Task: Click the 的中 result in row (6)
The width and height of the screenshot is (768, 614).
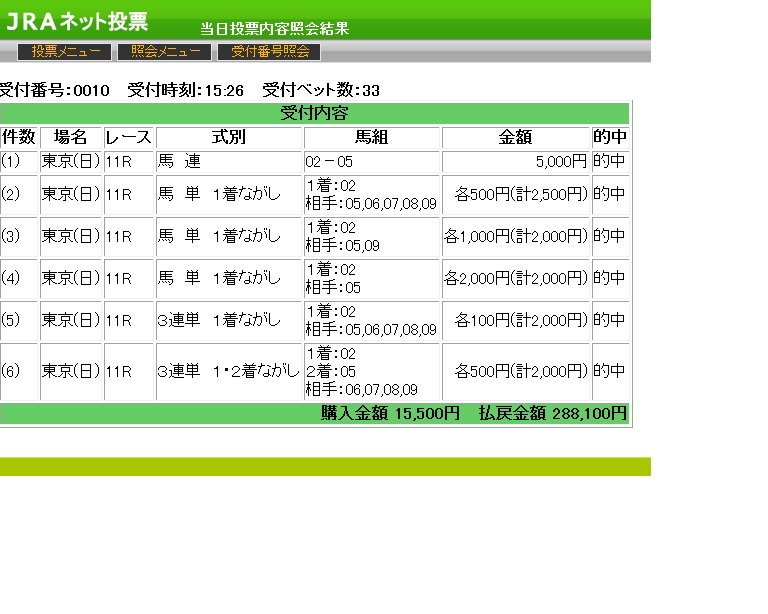Action: tap(610, 371)
